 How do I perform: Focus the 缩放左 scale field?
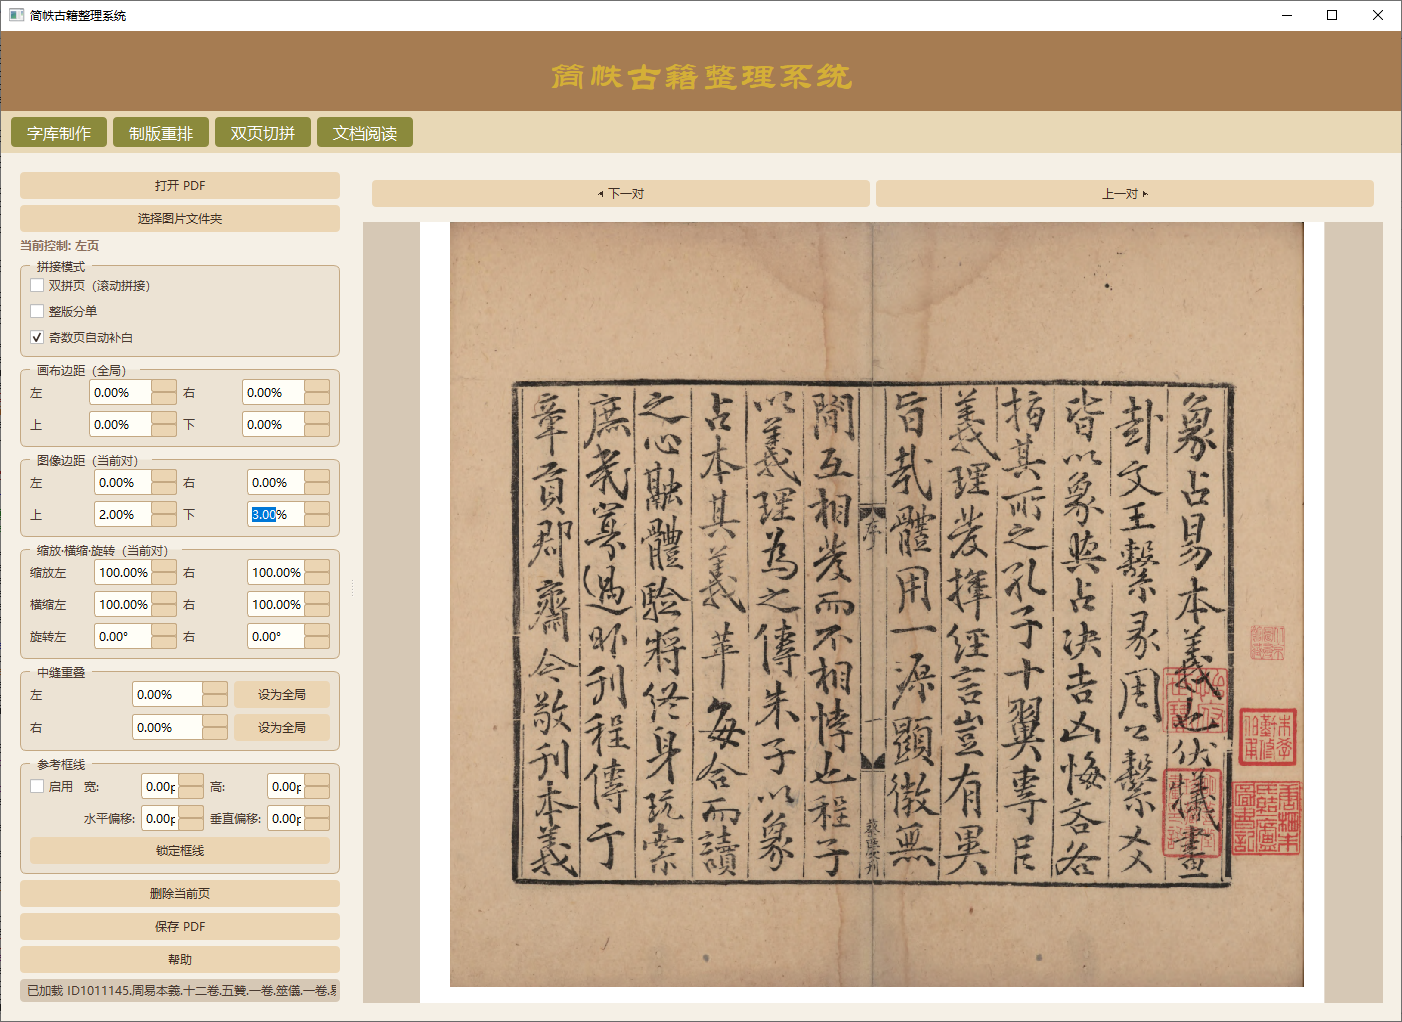coord(124,573)
